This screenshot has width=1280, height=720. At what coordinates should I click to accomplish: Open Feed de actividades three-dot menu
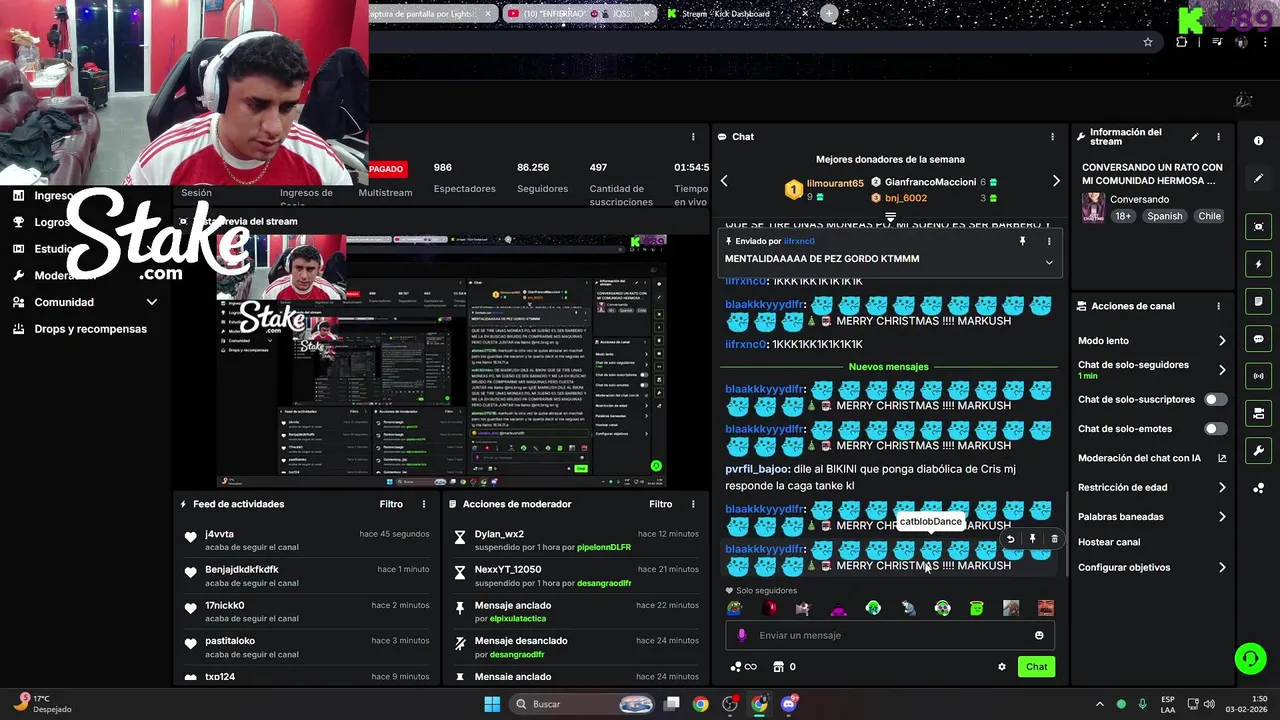(424, 504)
